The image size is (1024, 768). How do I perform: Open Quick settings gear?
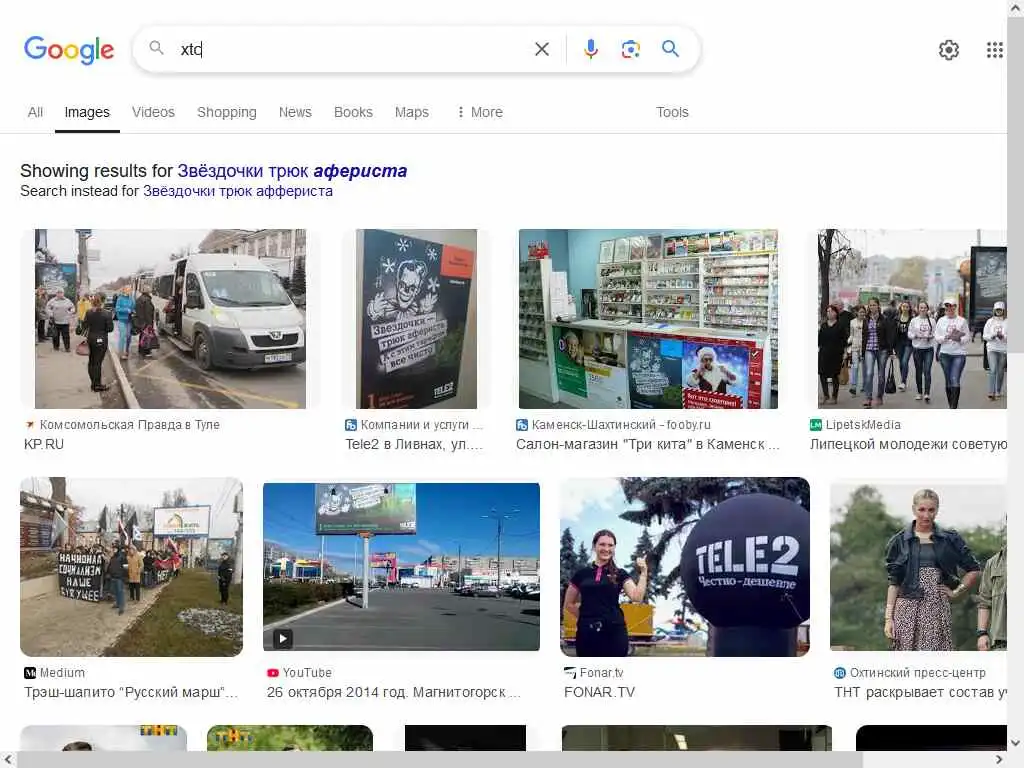[x=948, y=50]
